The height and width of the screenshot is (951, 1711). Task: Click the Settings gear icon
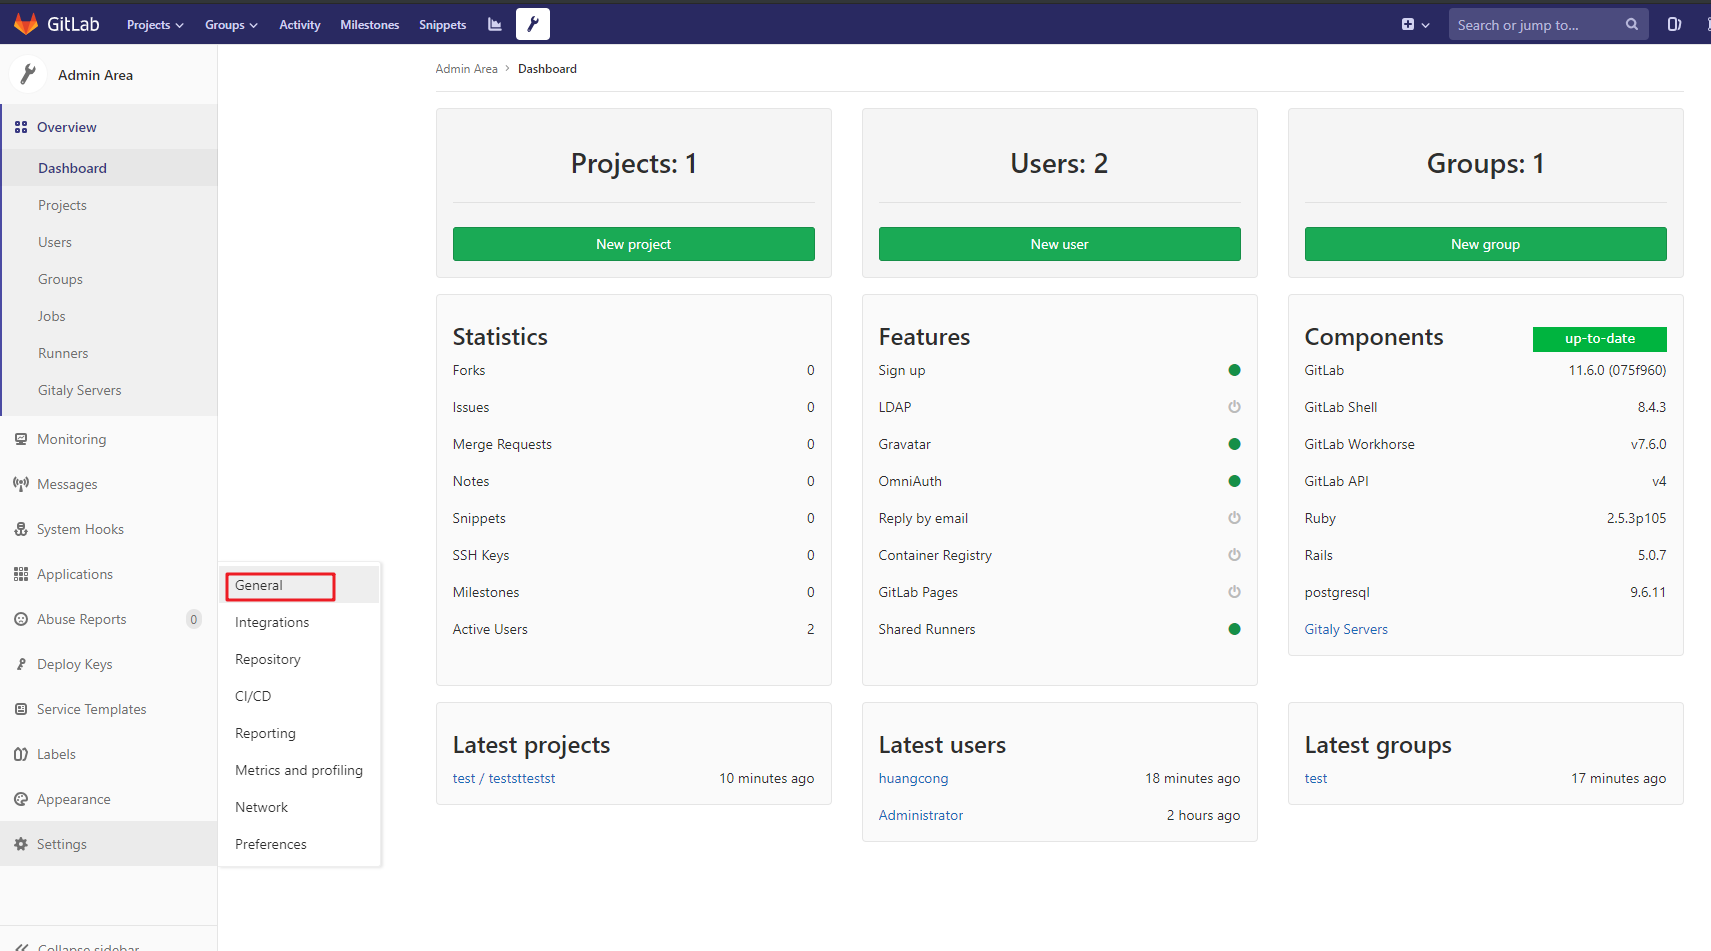pos(21,844)
